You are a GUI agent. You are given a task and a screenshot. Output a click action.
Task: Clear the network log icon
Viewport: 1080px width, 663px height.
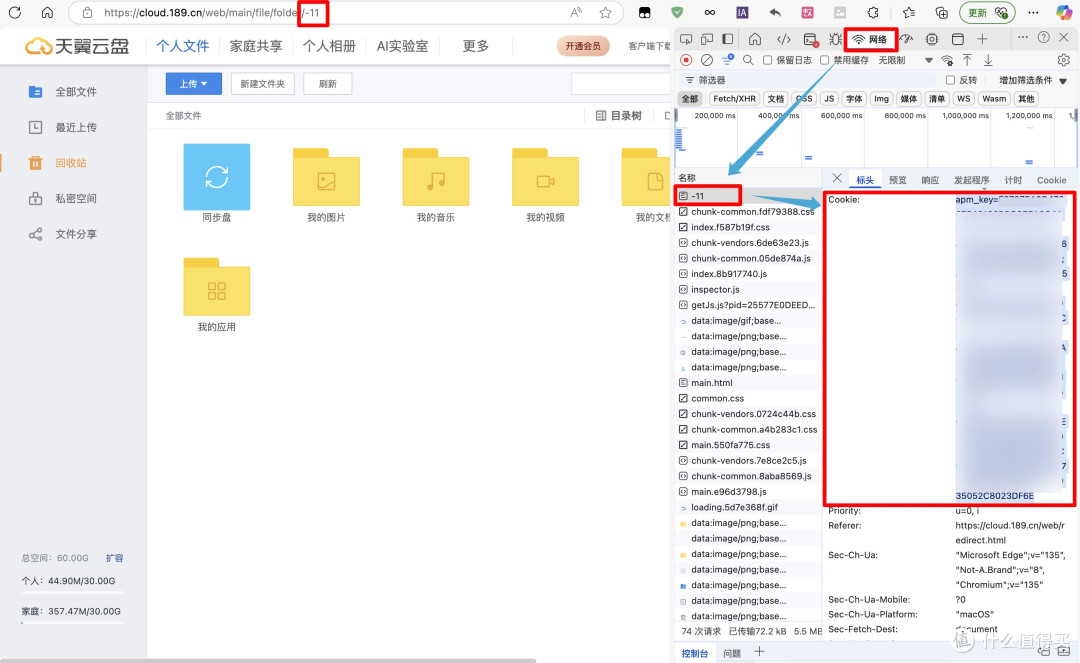pyautogui.click(x=707, y=60)
